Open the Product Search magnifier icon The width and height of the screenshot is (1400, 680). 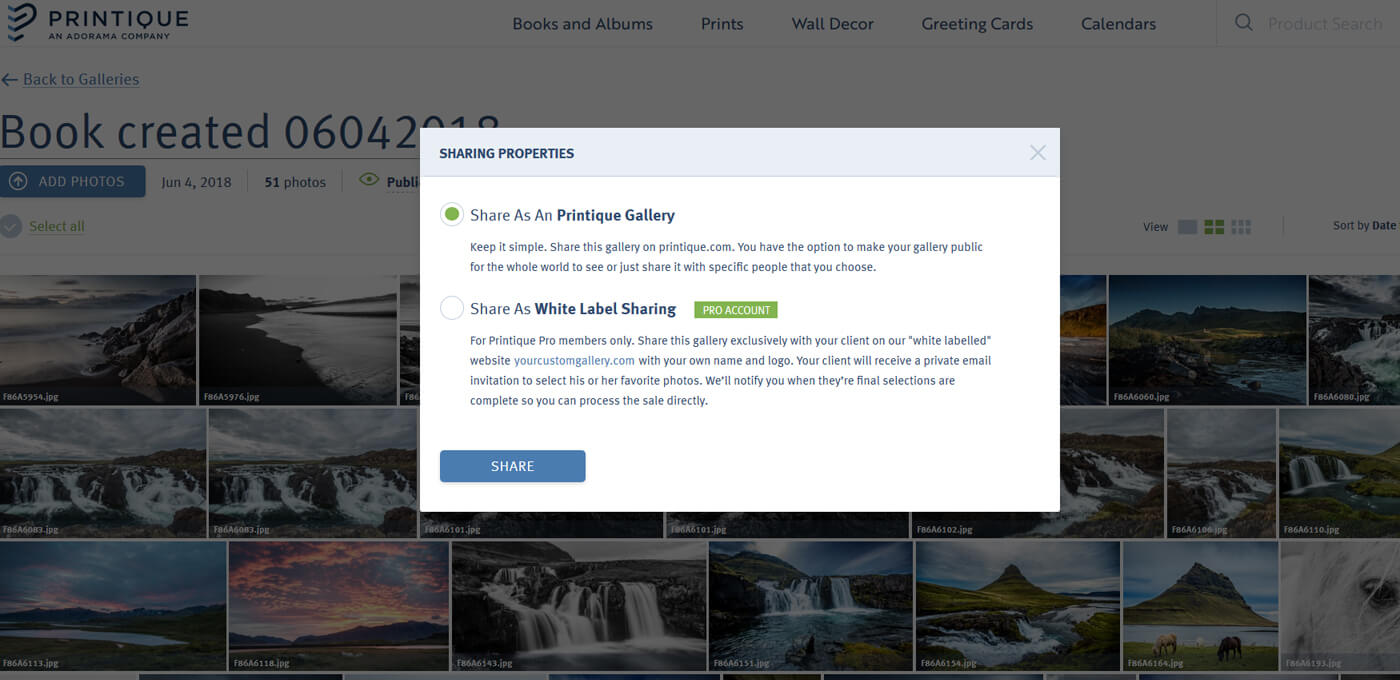pyautogui.click(x=1242, y=22)
